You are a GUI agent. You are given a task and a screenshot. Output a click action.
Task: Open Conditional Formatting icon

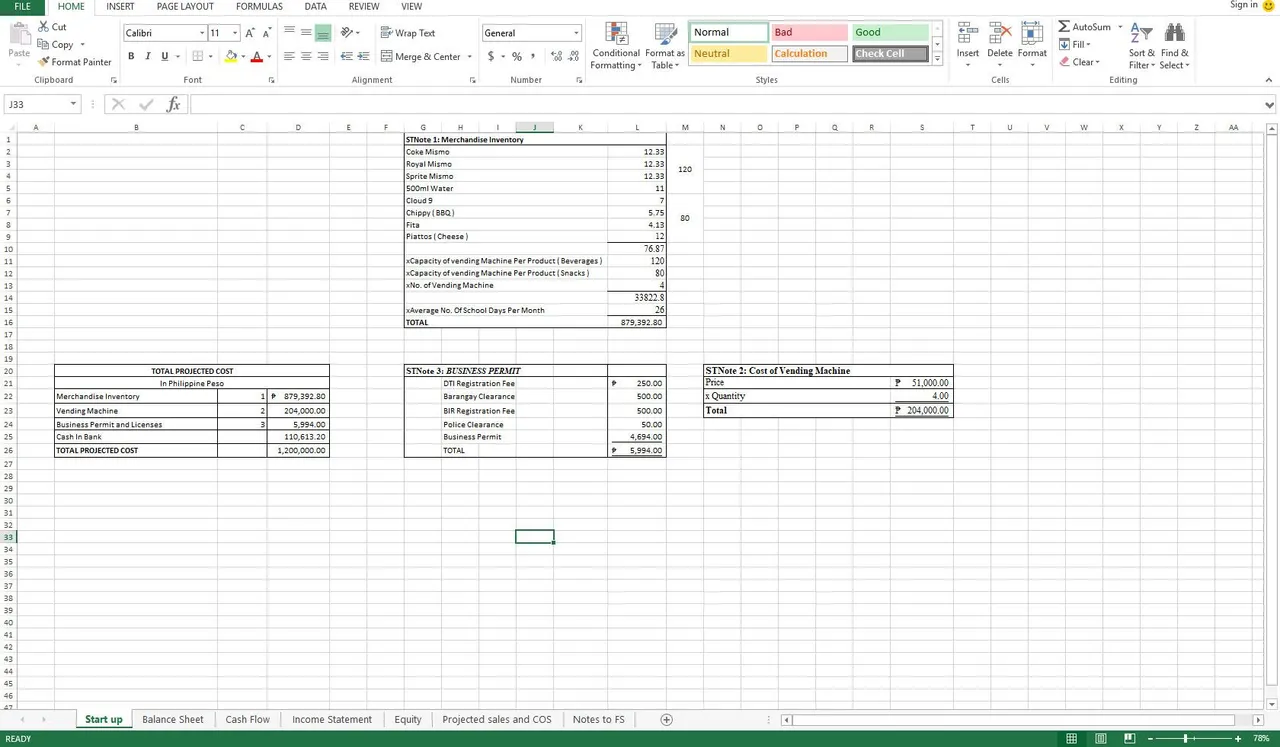pyautogui.click(x=616, y=33)
